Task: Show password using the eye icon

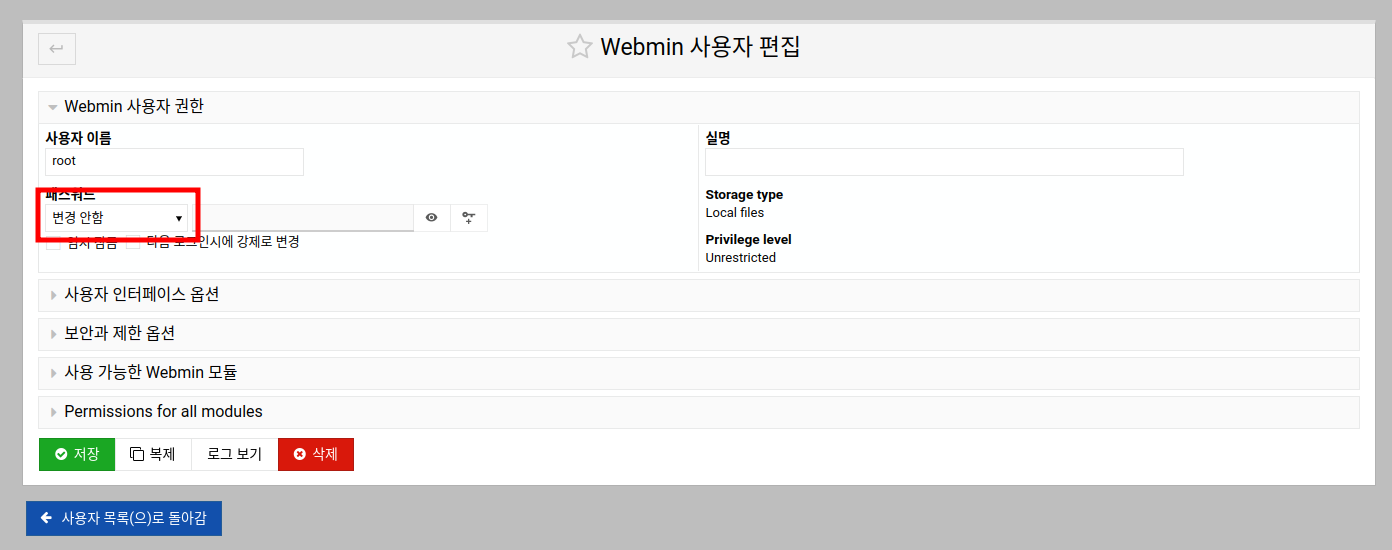Action: coord(431,217)
